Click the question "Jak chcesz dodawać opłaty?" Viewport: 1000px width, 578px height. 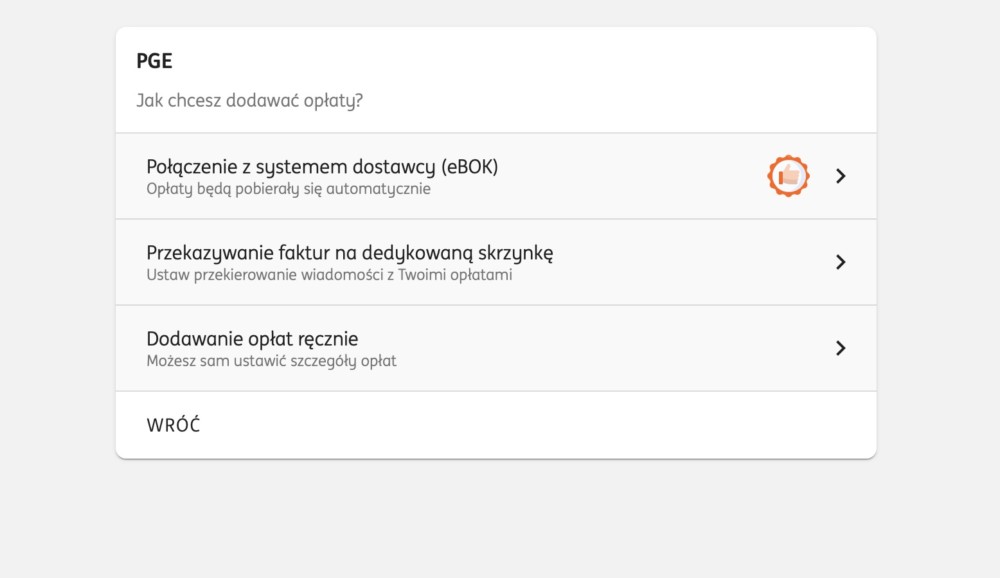249,101
